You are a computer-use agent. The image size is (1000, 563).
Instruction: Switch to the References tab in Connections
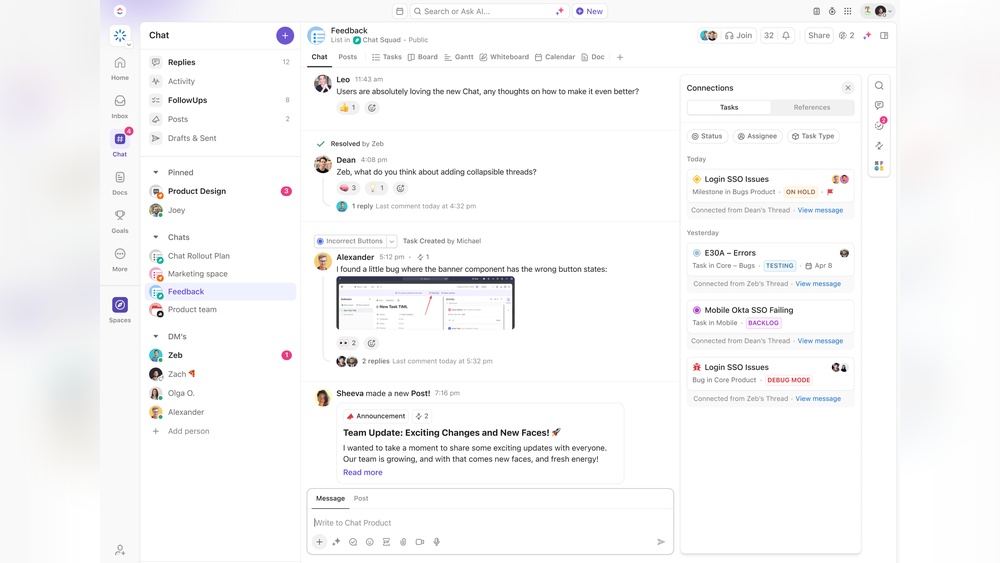[x=811, y=107]
